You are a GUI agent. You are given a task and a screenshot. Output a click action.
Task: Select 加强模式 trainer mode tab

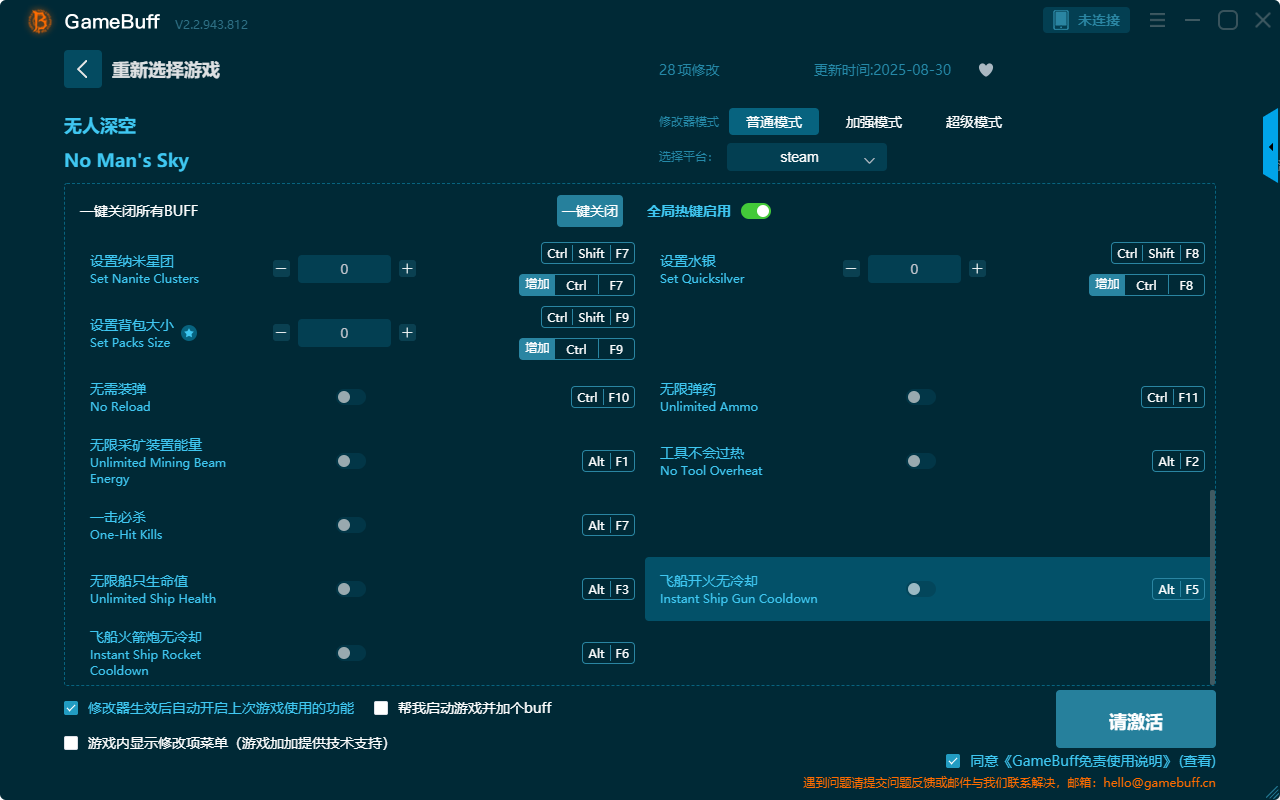(x=874, y=122)
